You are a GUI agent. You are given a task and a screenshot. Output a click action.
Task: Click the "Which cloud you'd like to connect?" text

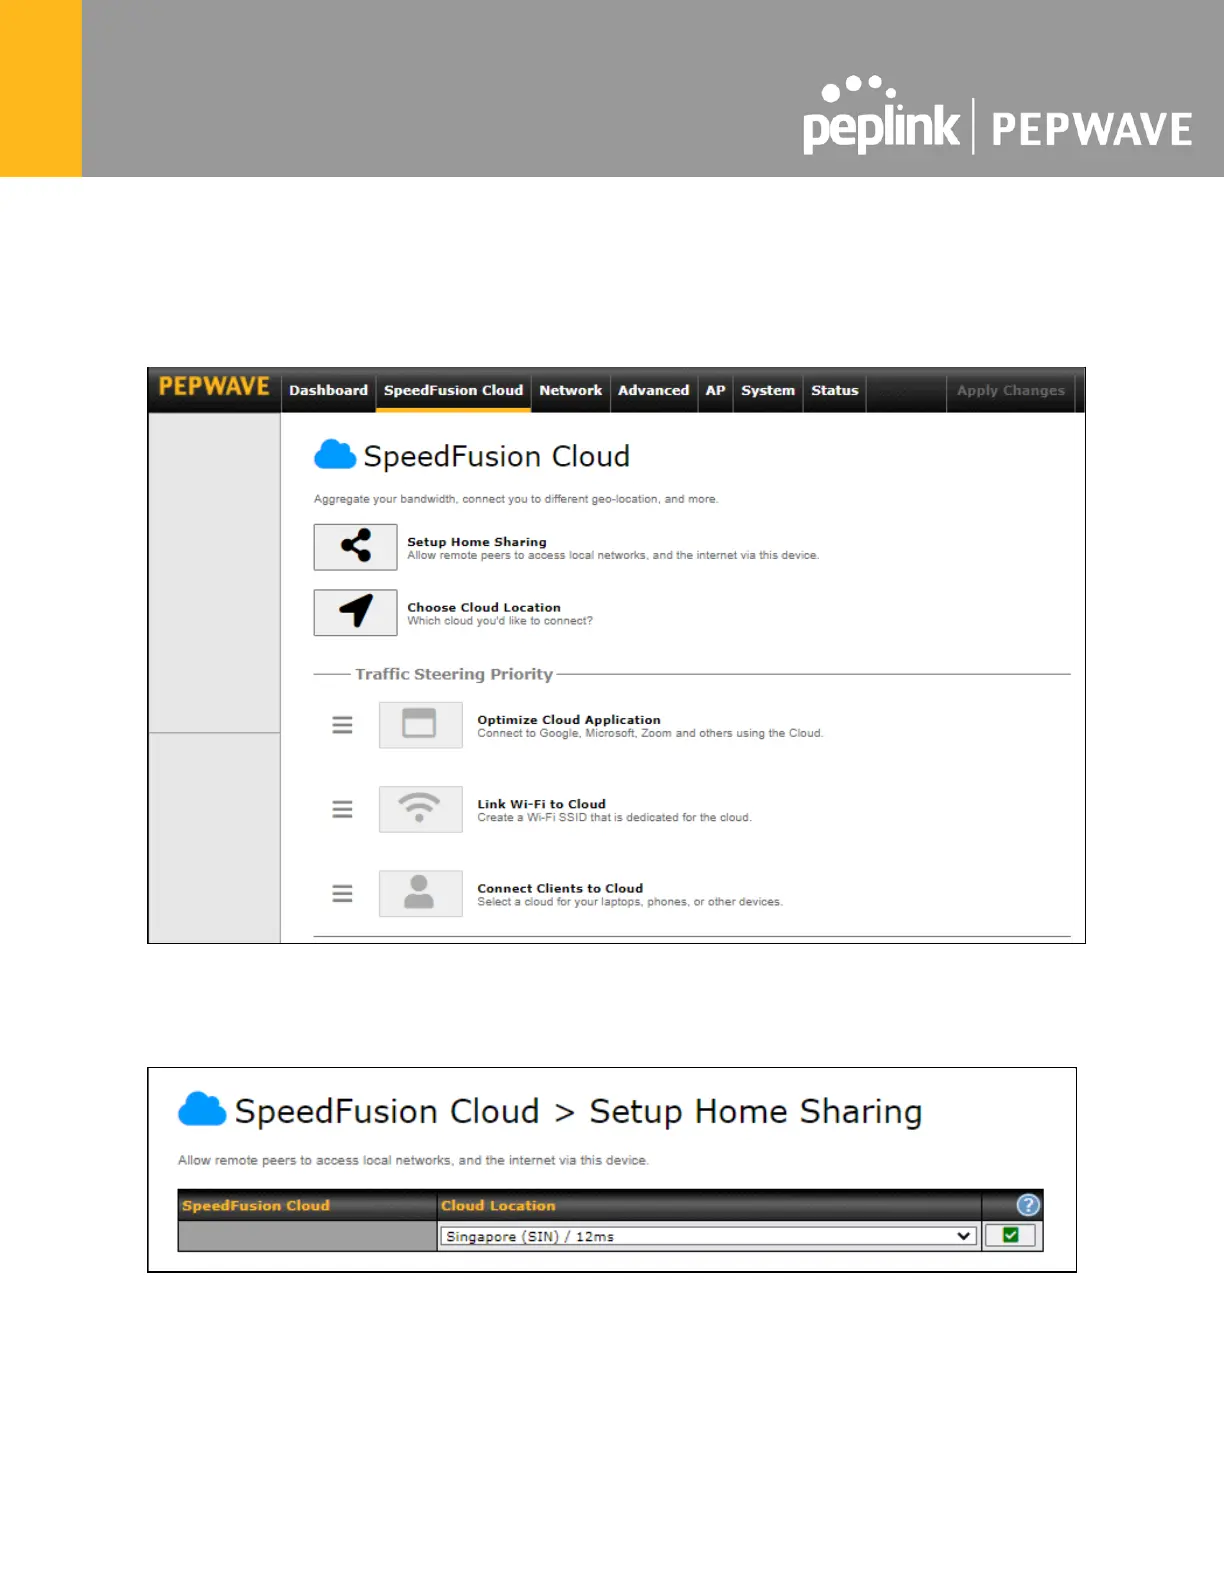499,621
